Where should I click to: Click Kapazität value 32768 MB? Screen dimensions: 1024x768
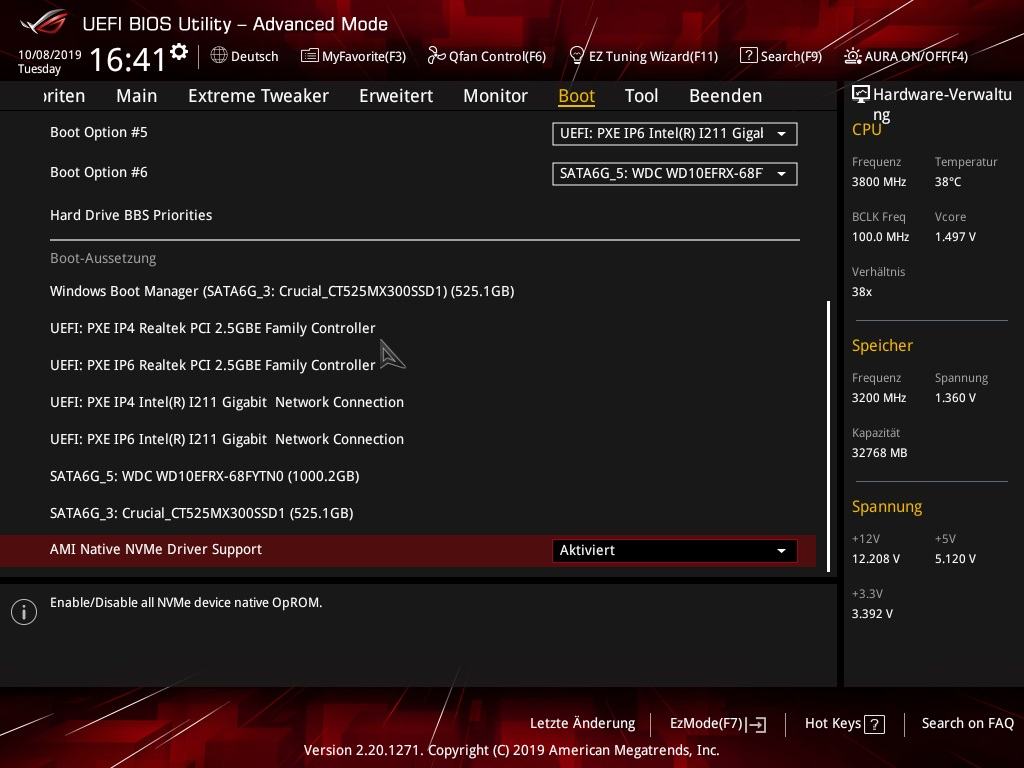click(x=879, y=453)
